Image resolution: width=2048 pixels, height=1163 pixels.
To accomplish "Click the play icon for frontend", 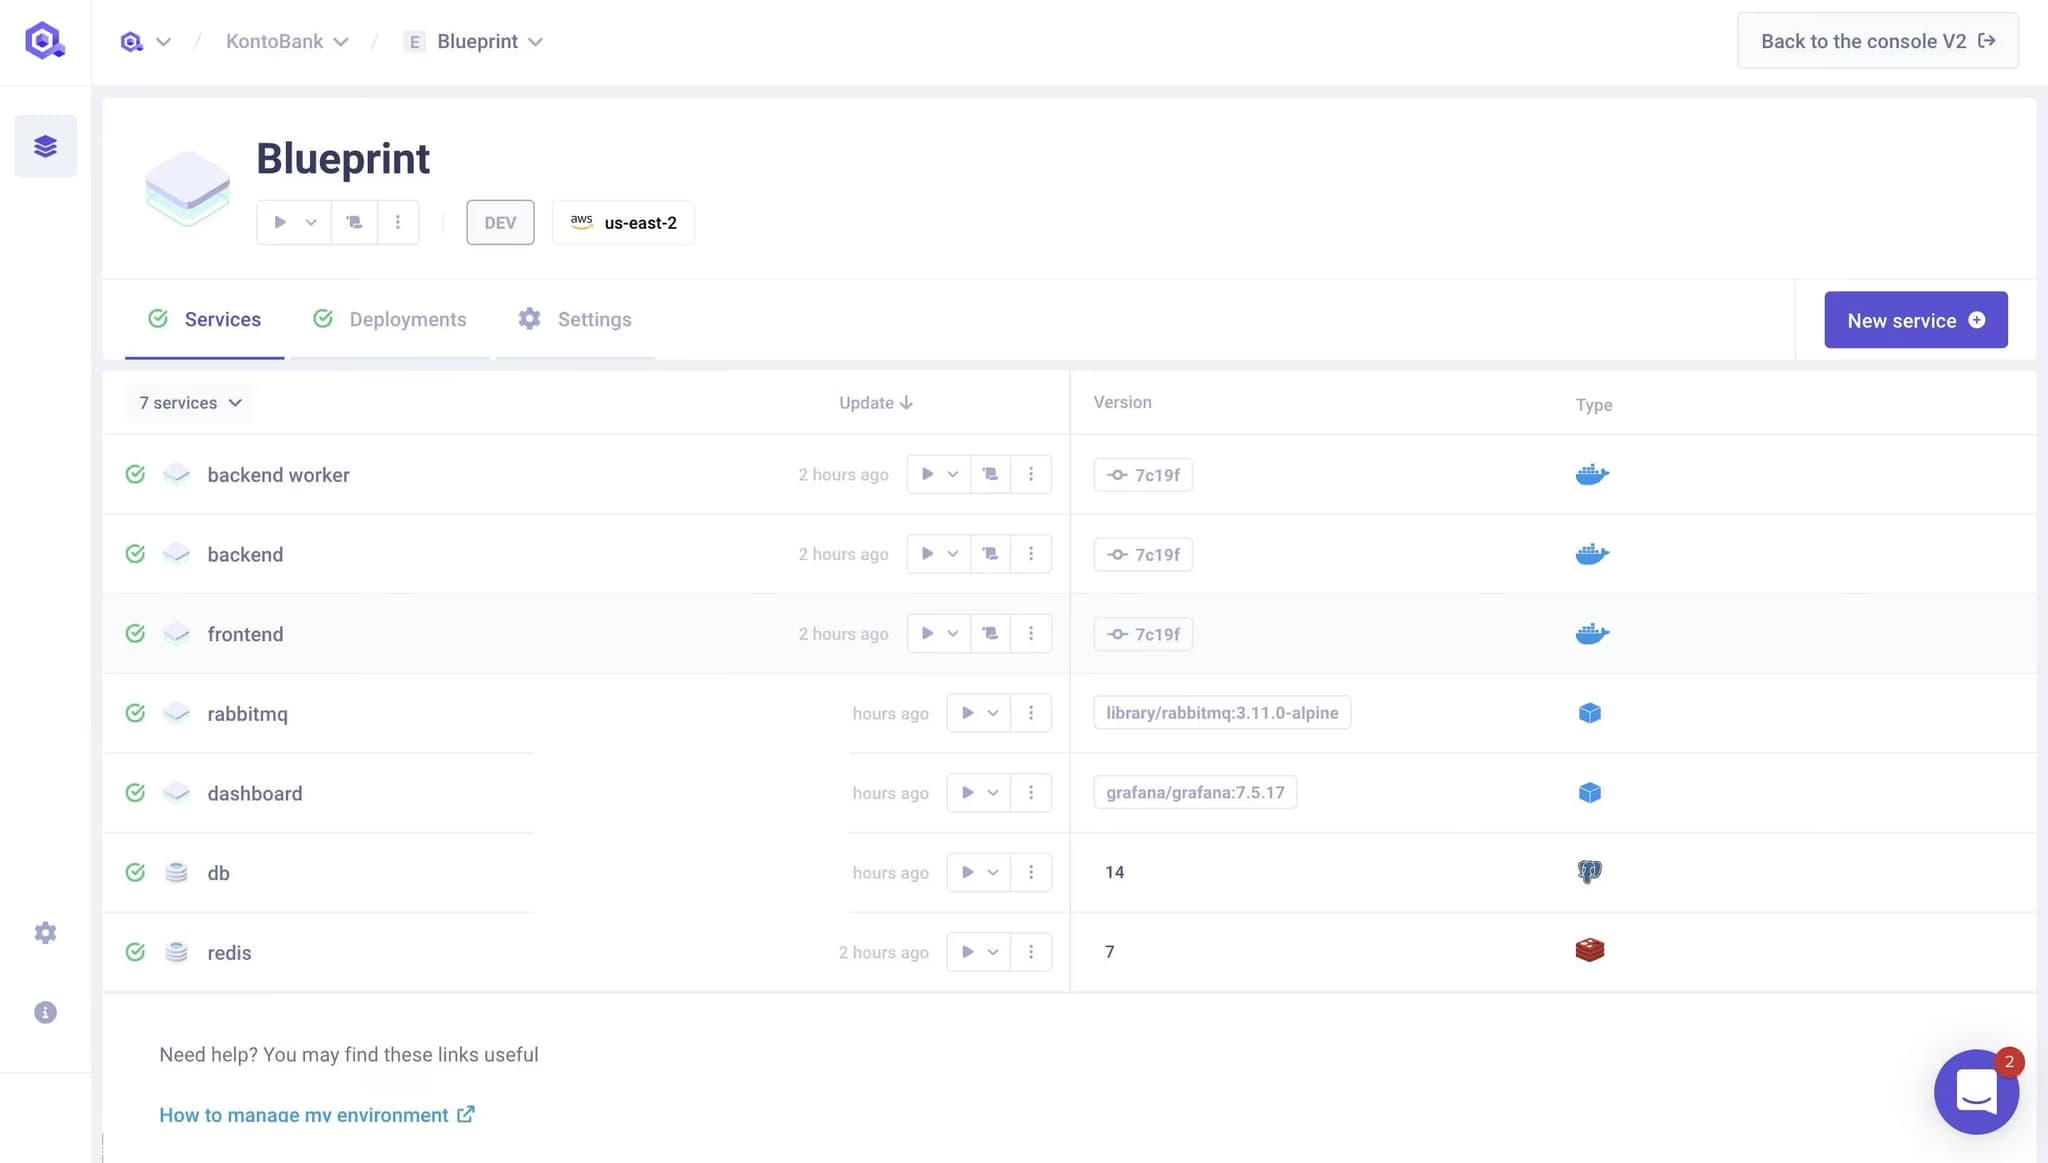I will click(927, 633).
